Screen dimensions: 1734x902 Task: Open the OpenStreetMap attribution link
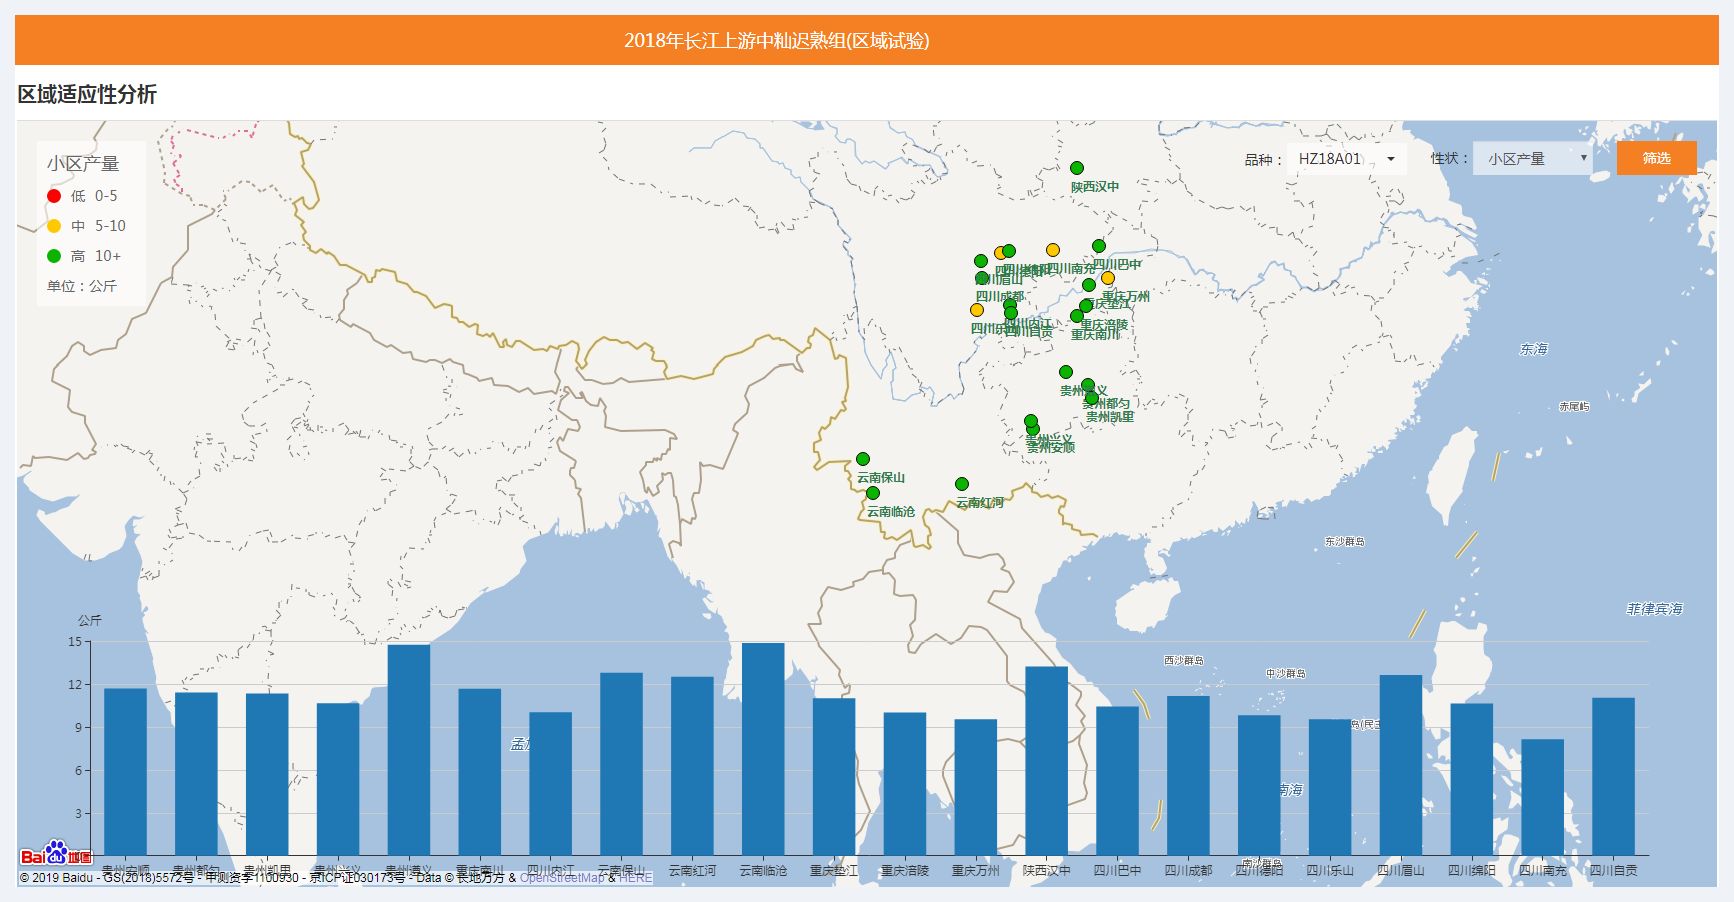562,878
